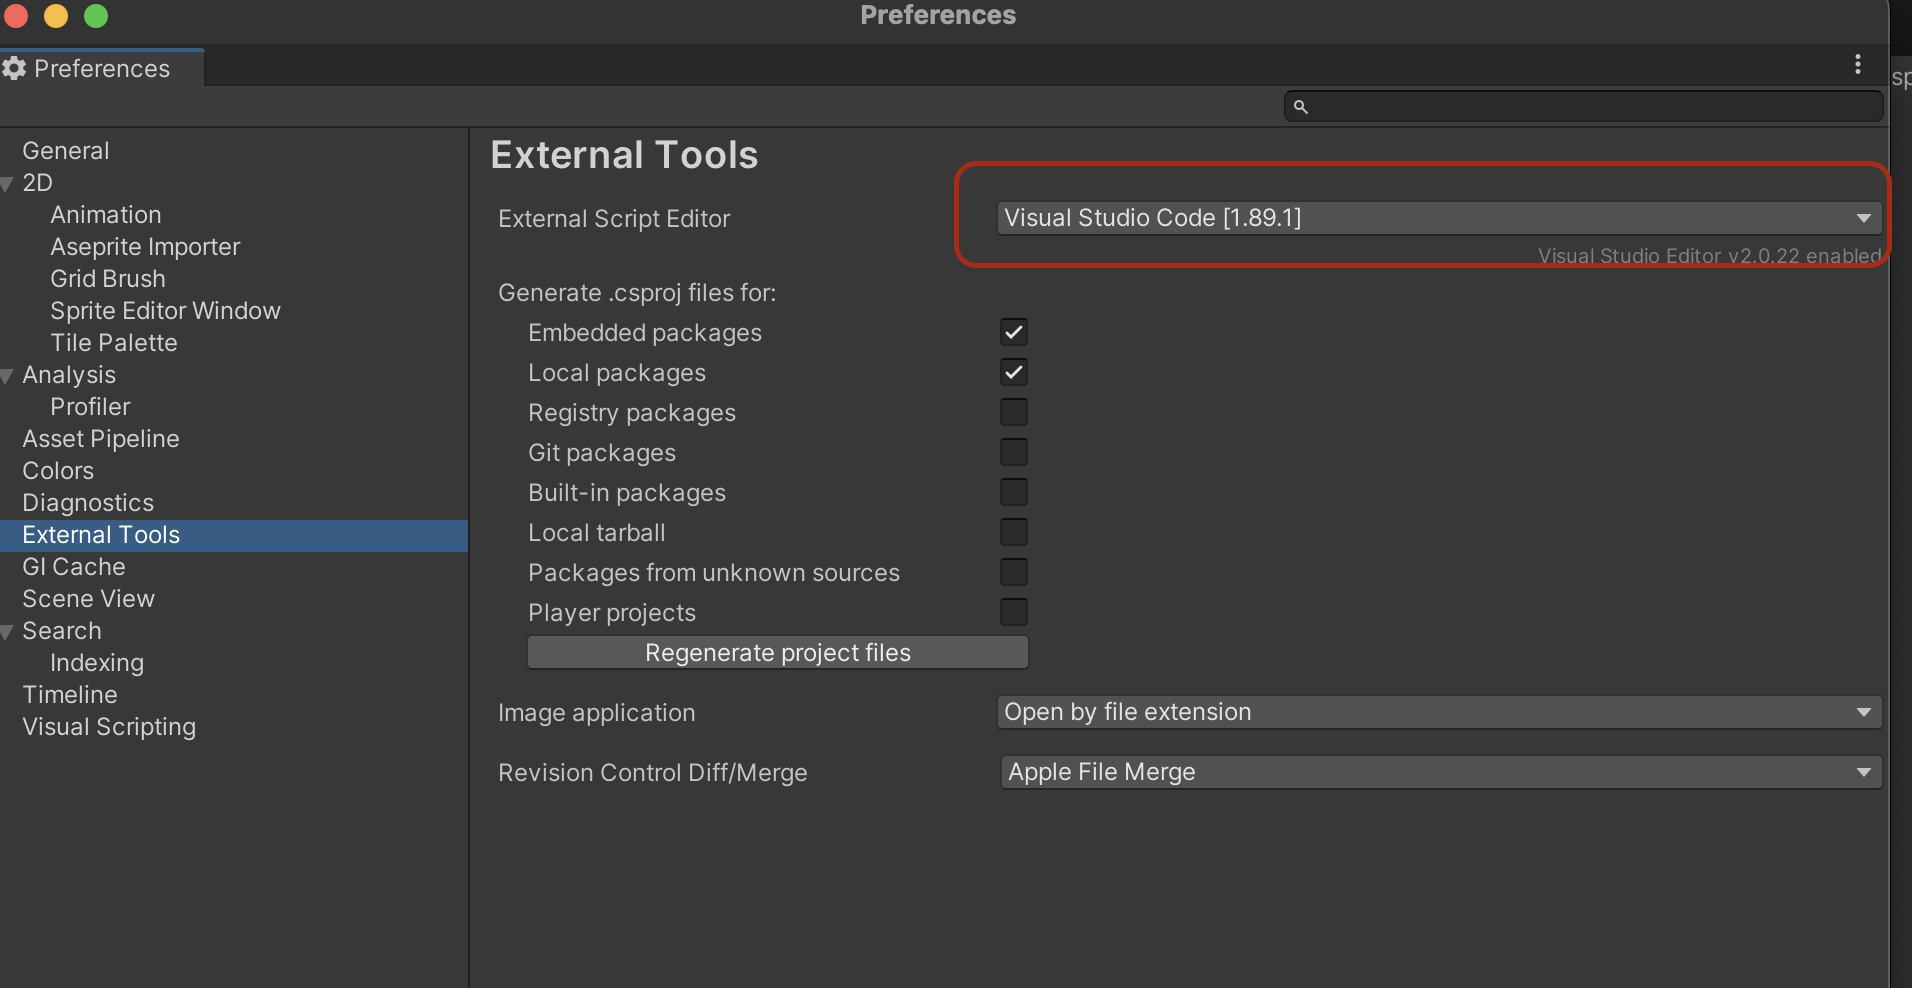Collapse the Analysis section arrow
This screenshot has width=1912, height=988.
point(7,376)
